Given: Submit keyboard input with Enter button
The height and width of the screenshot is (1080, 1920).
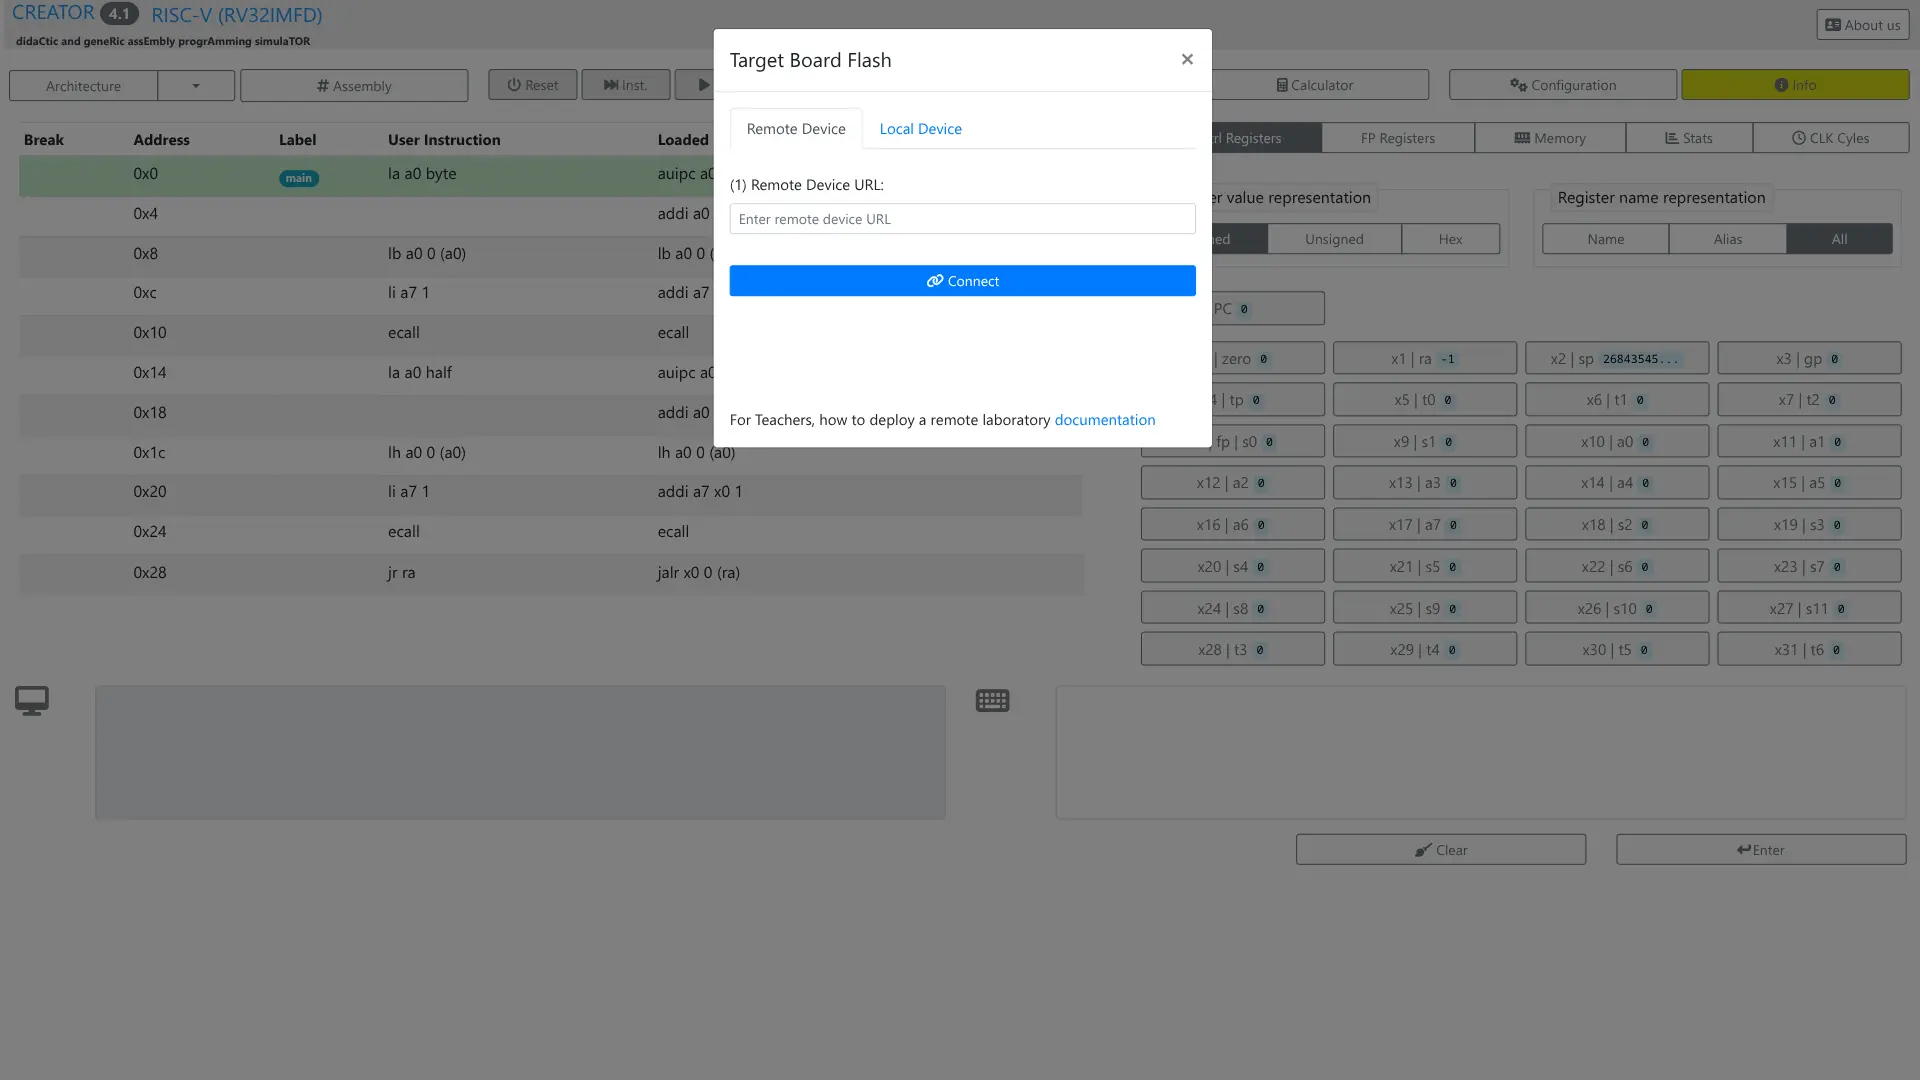Looking at the screenshot, I should (x=1761, y=850).
